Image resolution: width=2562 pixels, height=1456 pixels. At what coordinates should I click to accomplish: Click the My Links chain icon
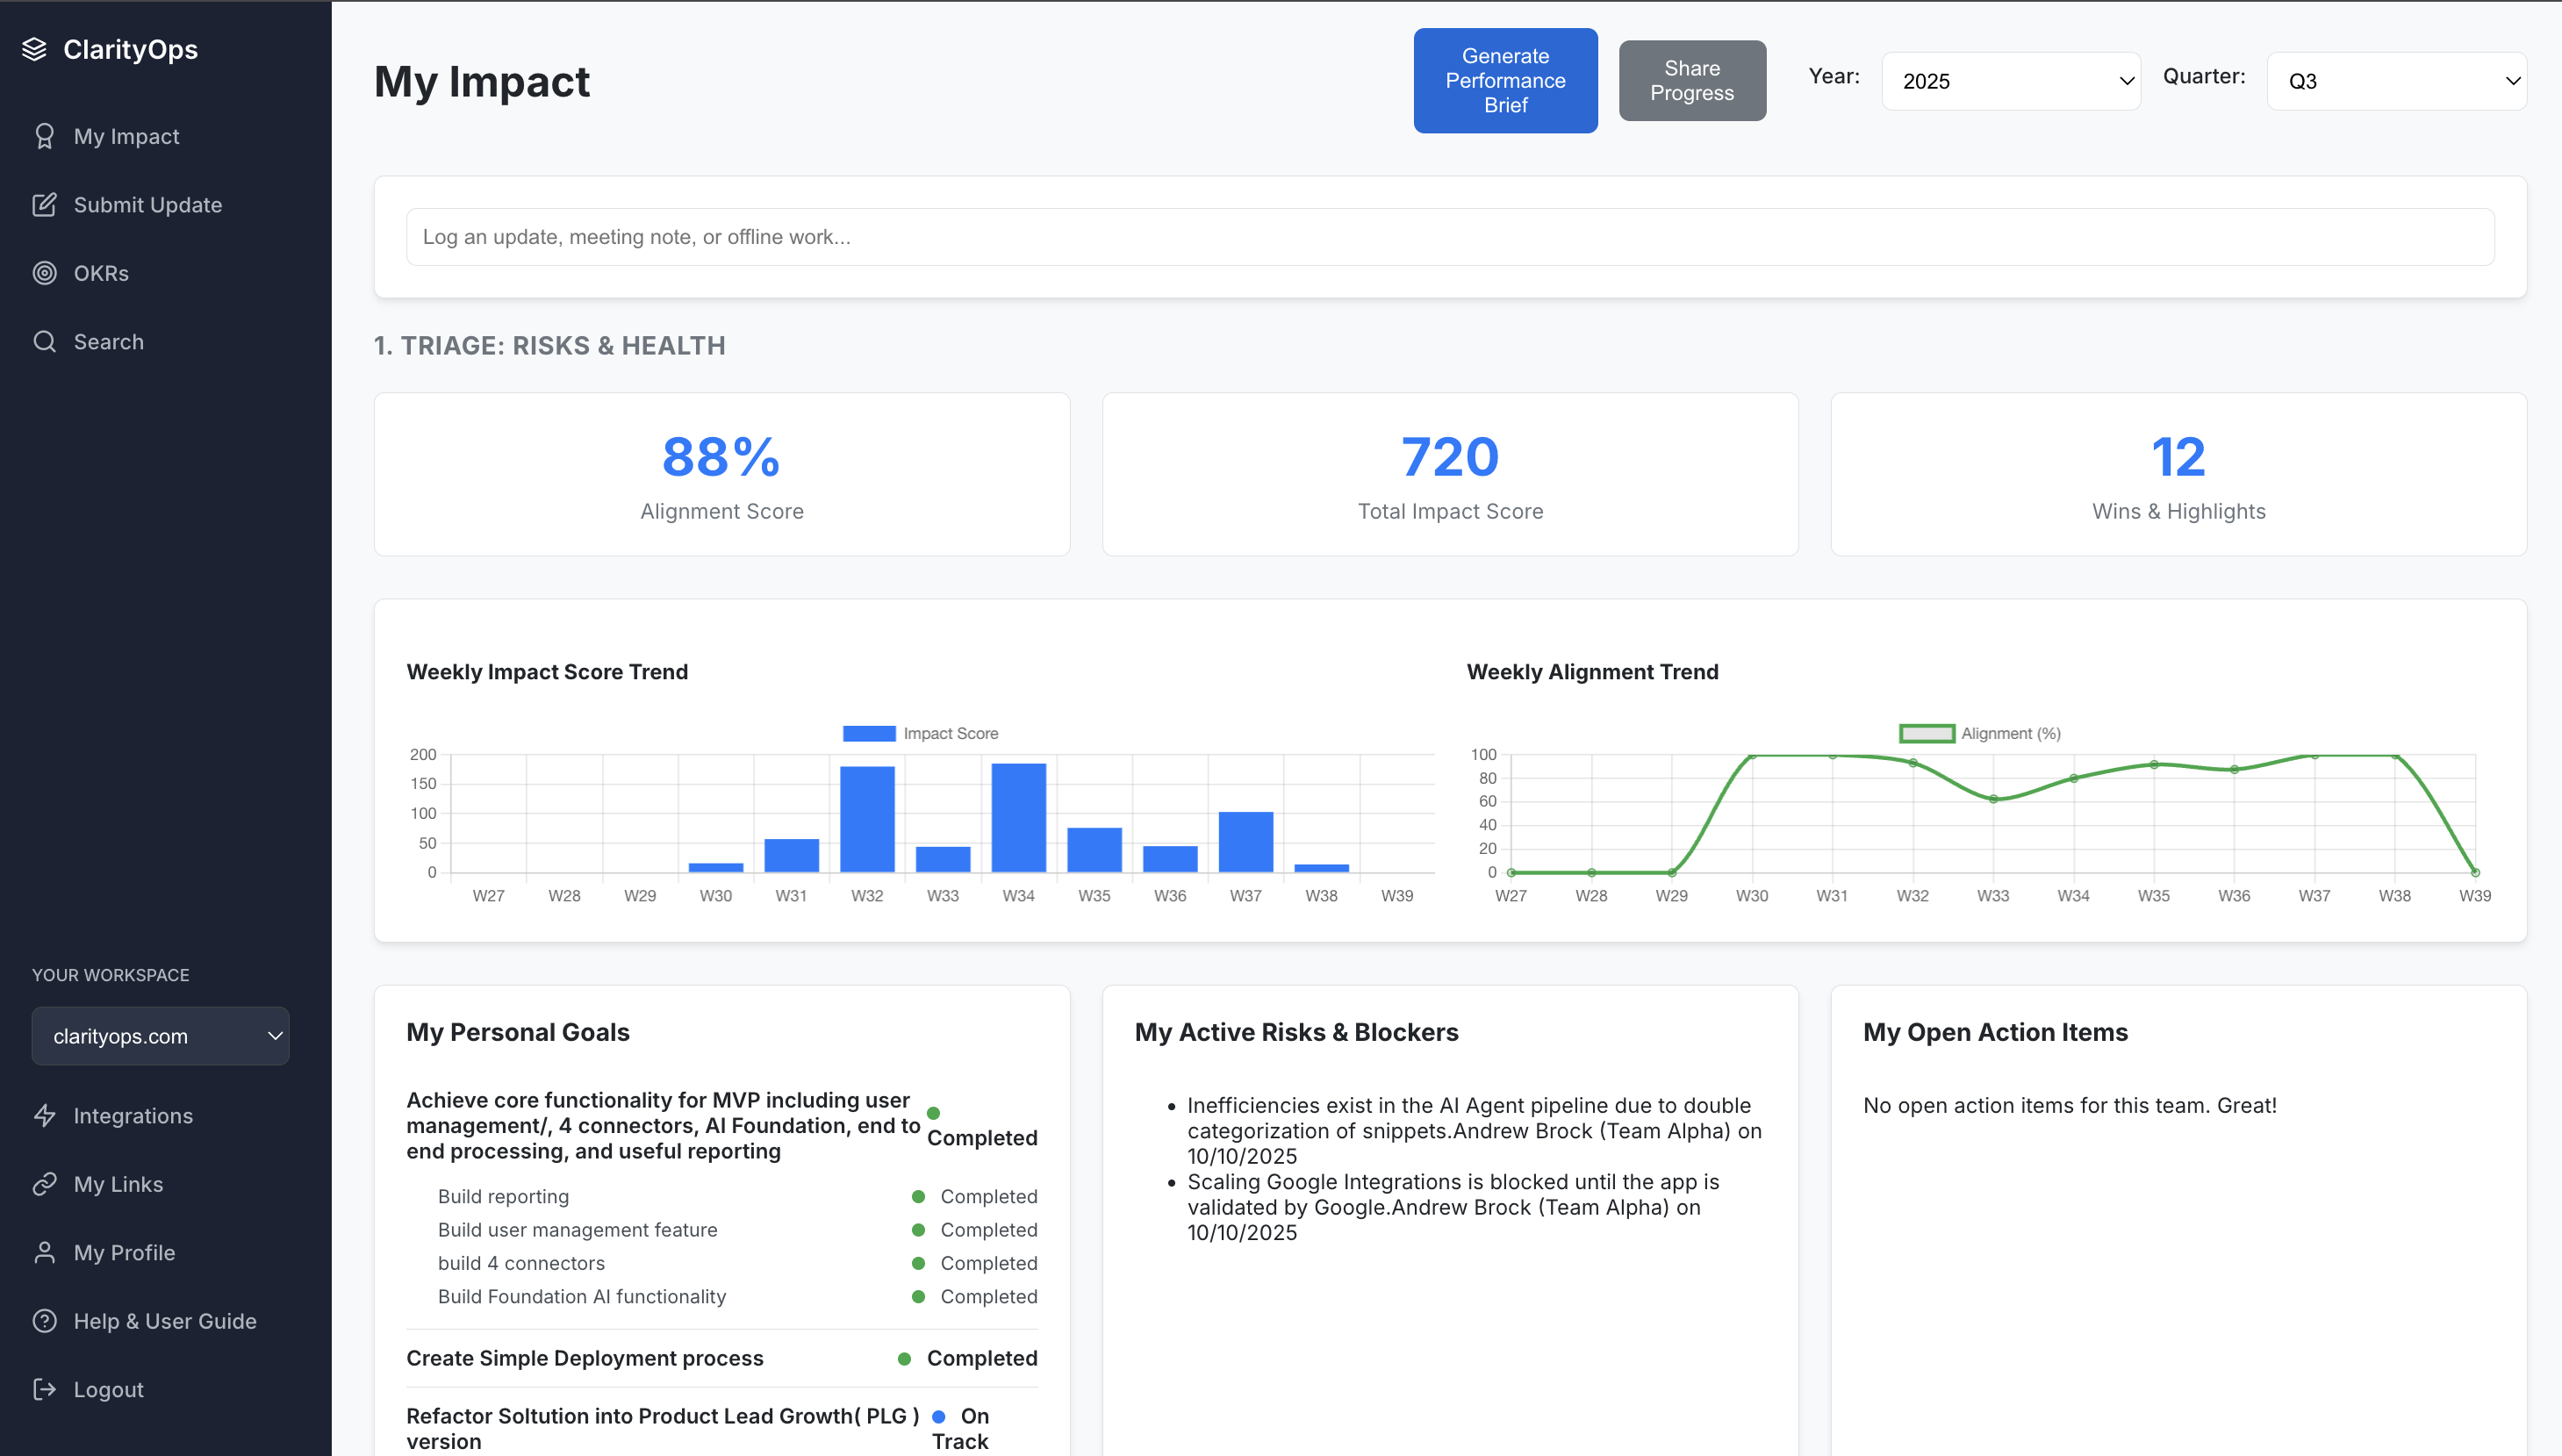[x=45, y=1184]
